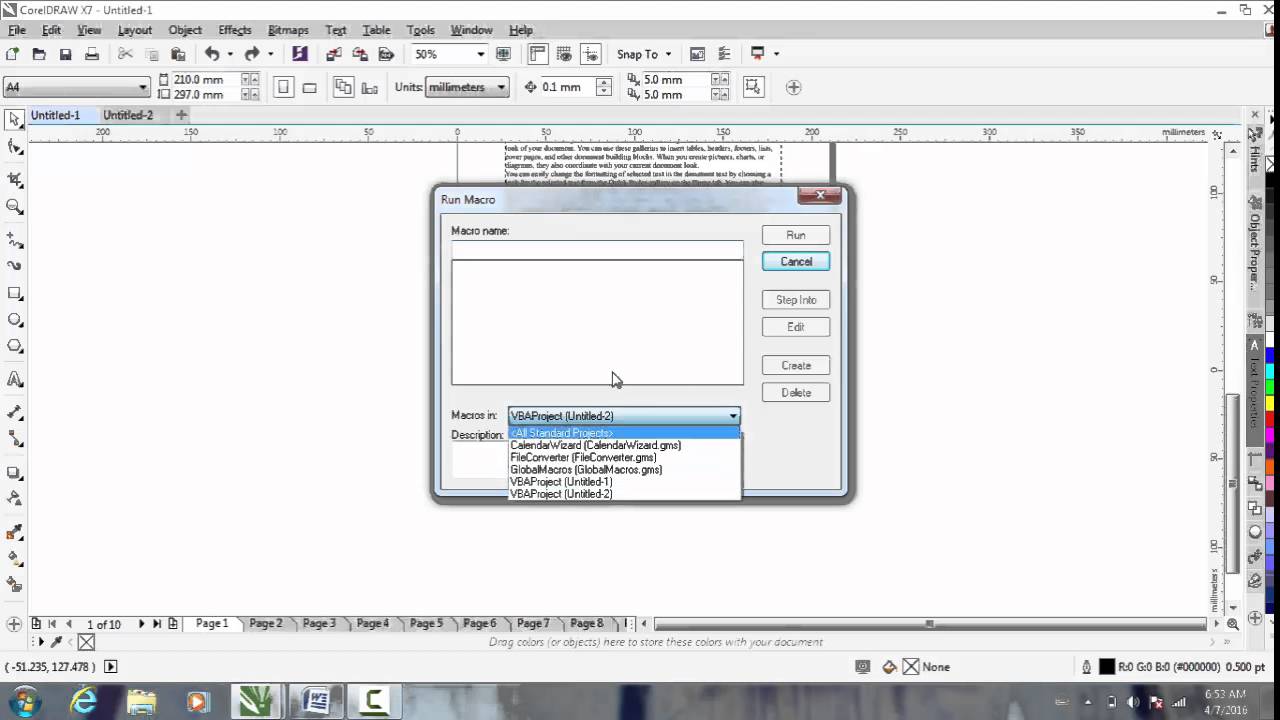
Task: Choose All Standard Projects in the list
Action: 625,433
